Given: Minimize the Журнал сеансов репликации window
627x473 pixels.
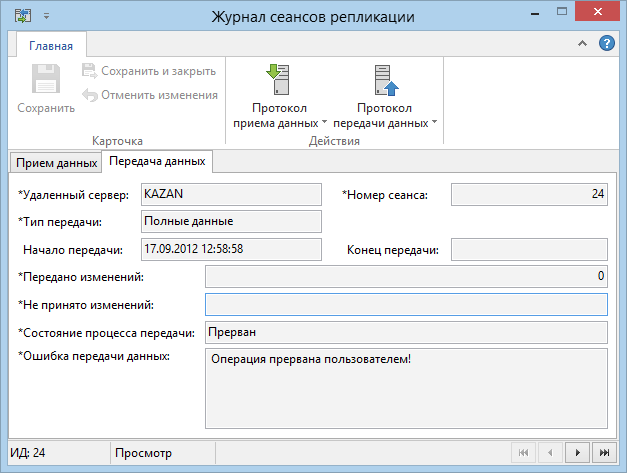Looking at the screenshot, I should click(535, 14).
